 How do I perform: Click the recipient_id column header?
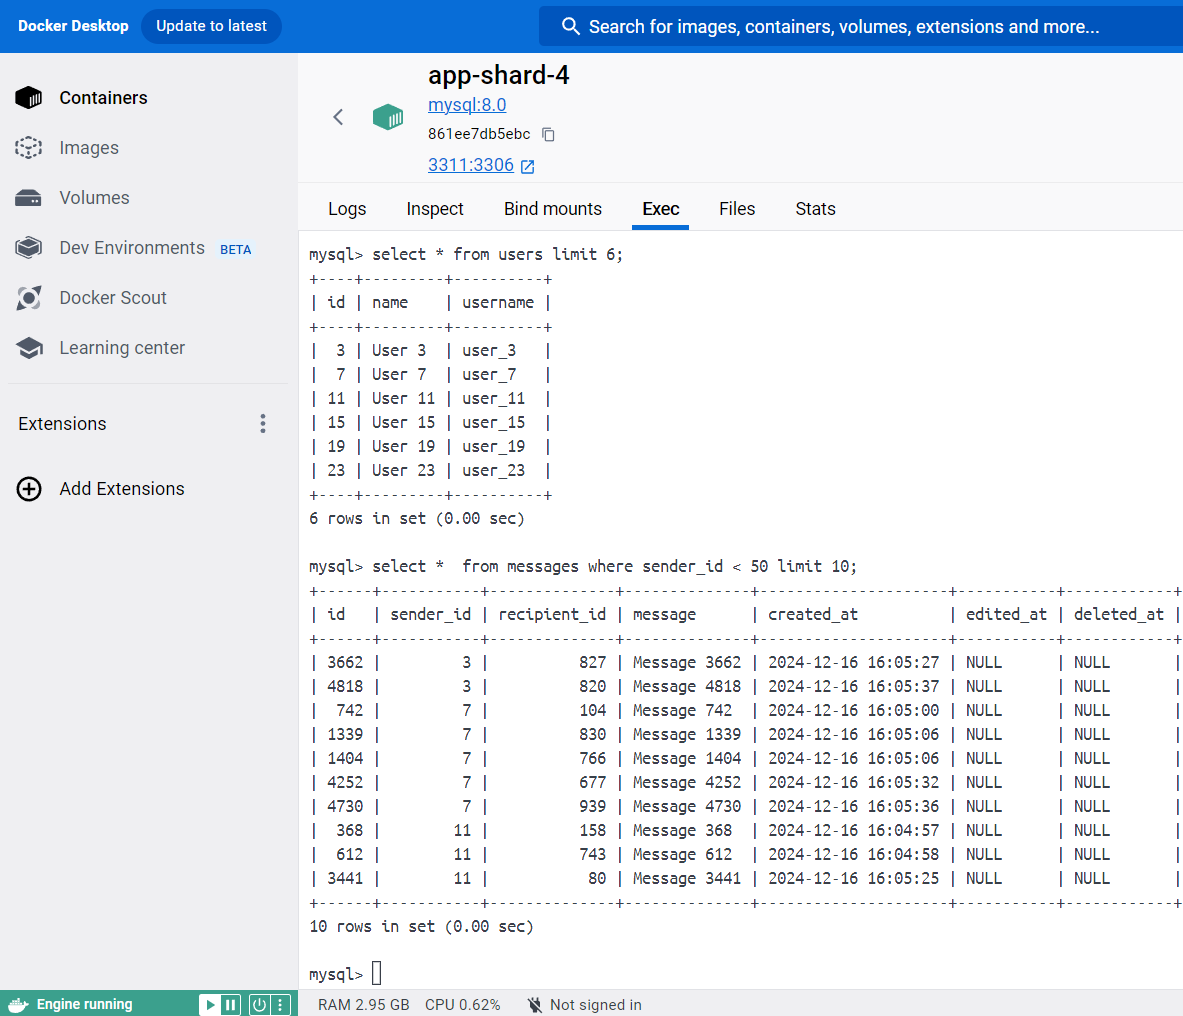(x=552, y=615)
